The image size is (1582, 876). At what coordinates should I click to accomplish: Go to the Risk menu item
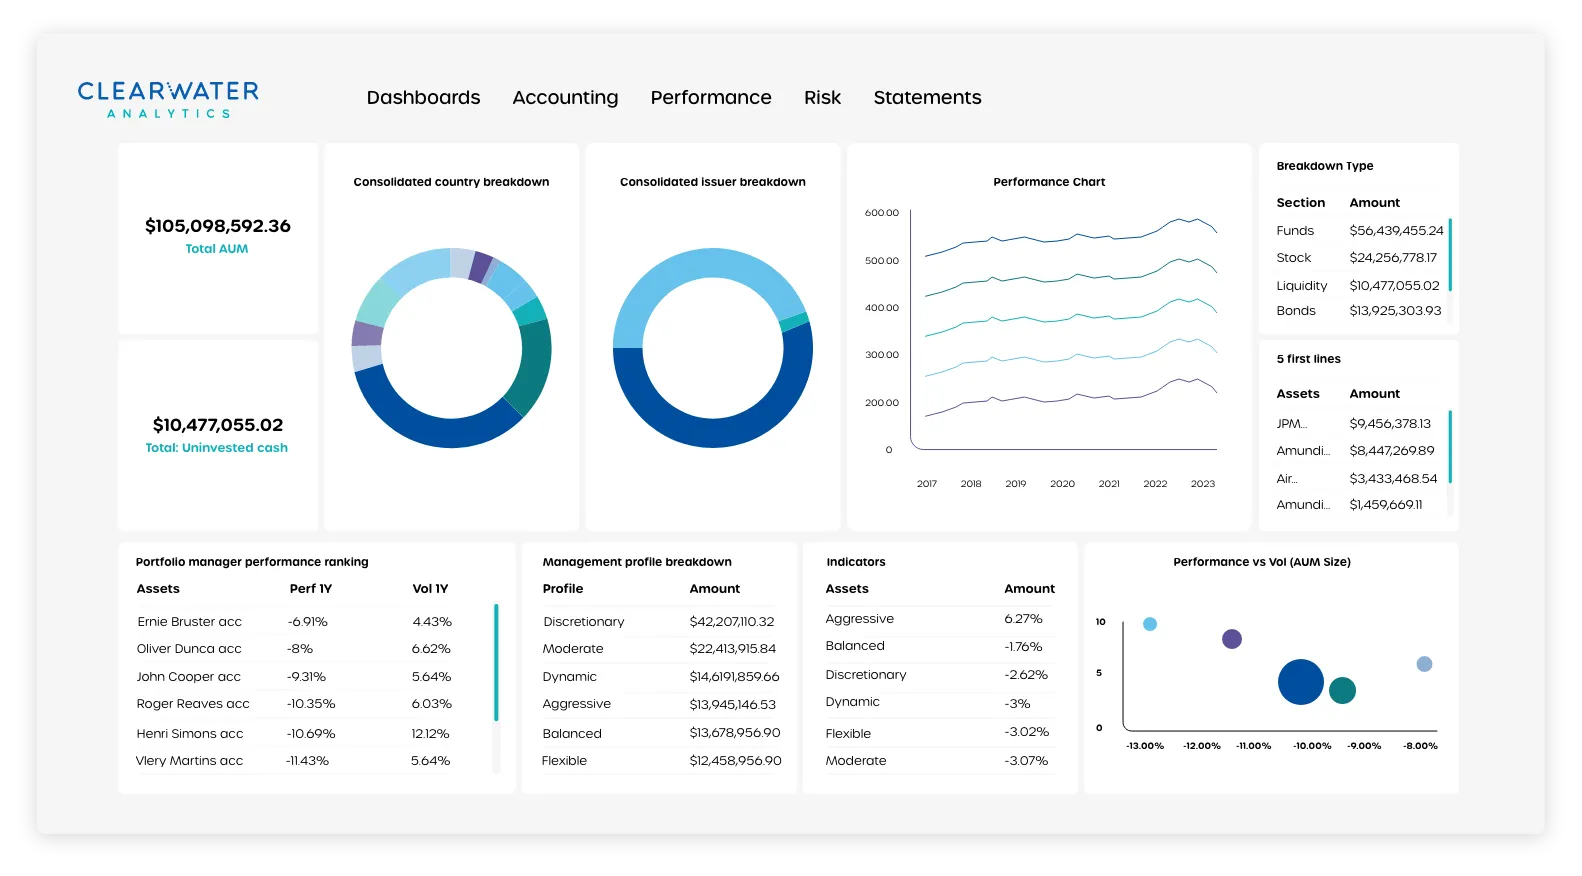(822, 98)
